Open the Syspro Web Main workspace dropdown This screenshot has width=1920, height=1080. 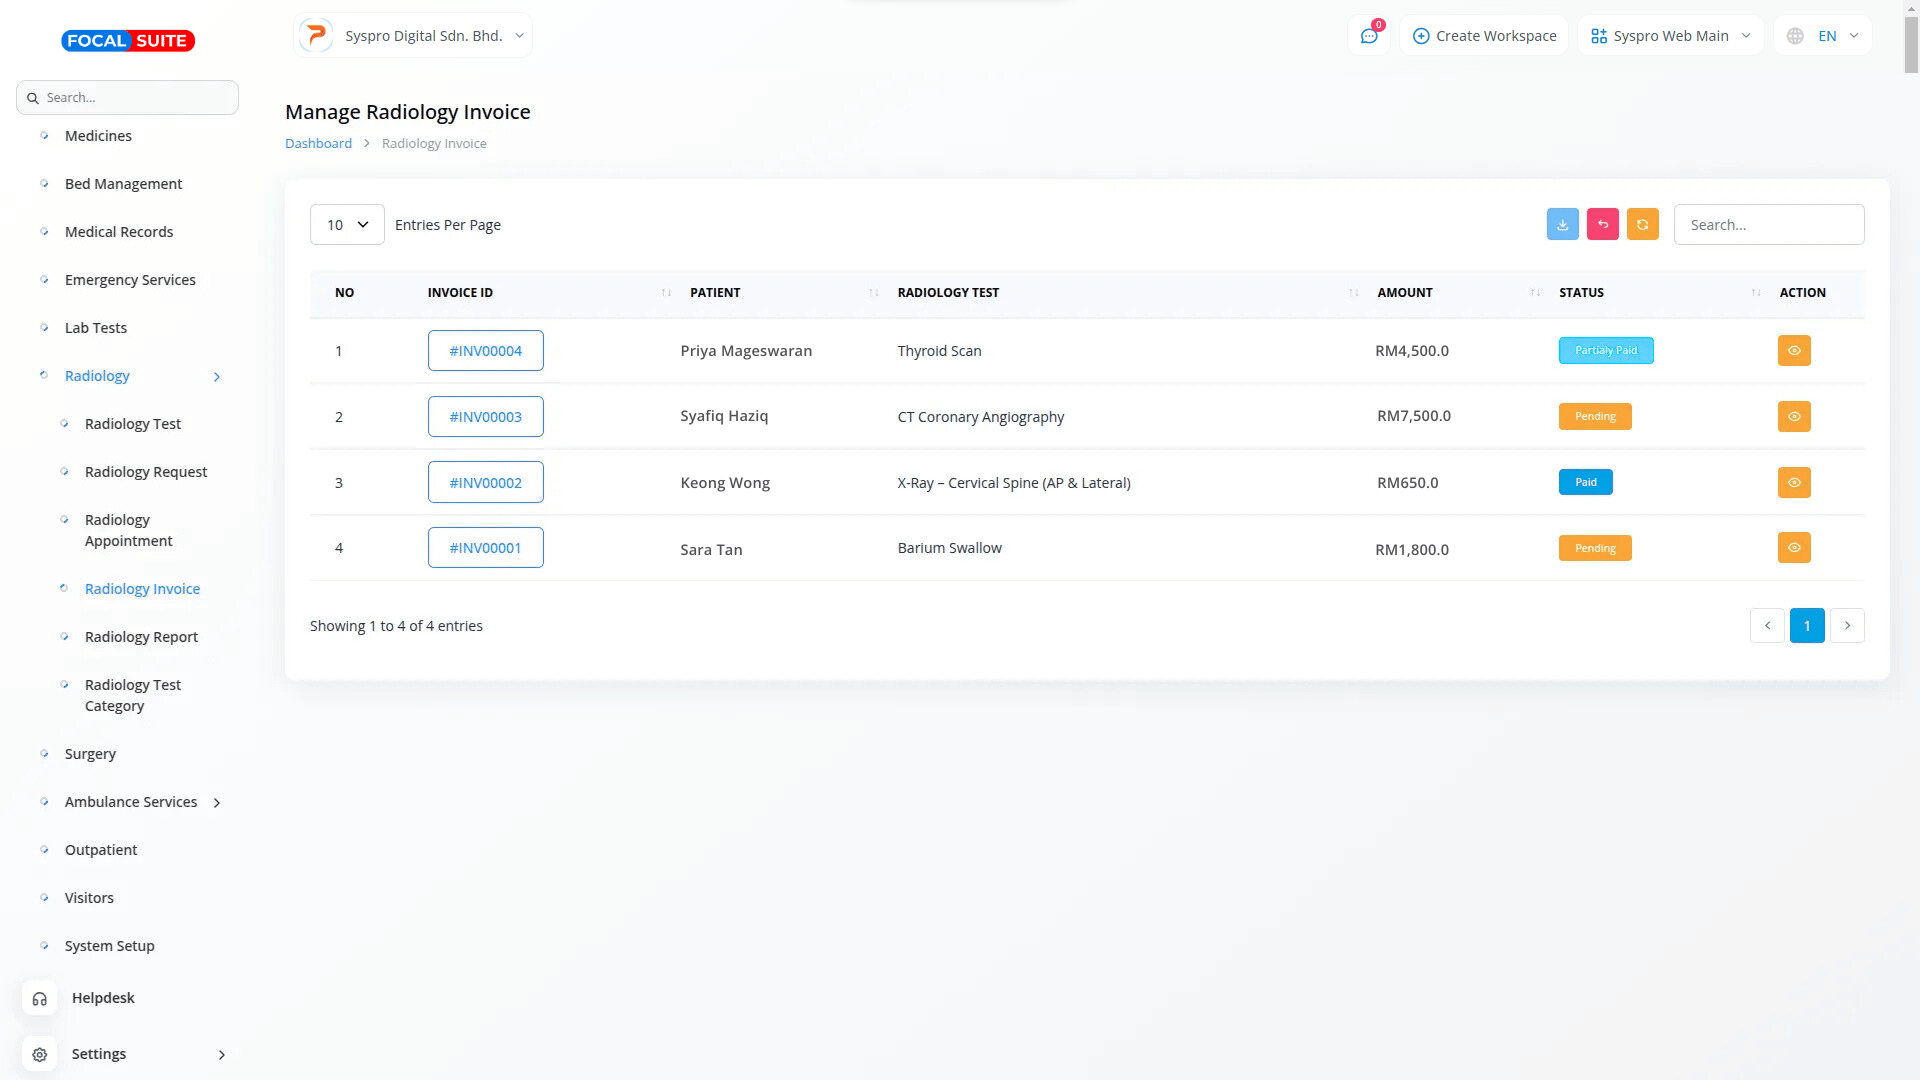click(1670, 36)
